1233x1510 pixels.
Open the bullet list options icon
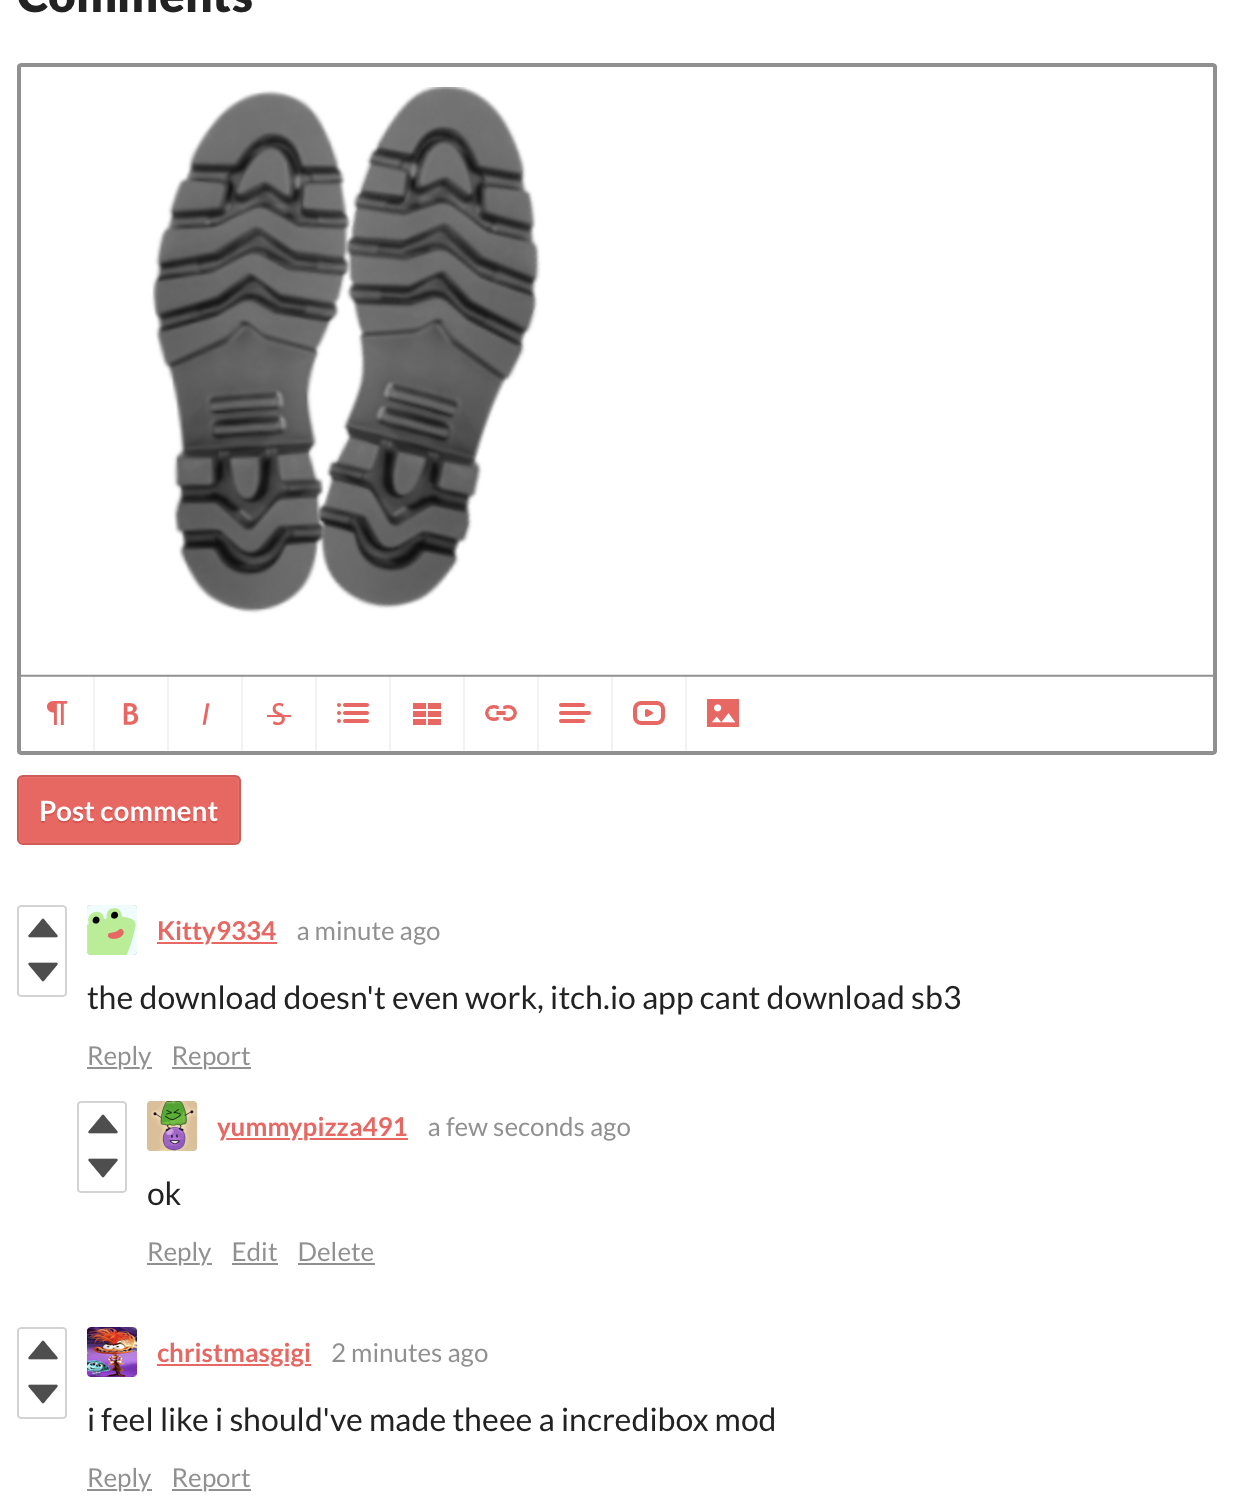pyautogui.click(x=353, y=713)
